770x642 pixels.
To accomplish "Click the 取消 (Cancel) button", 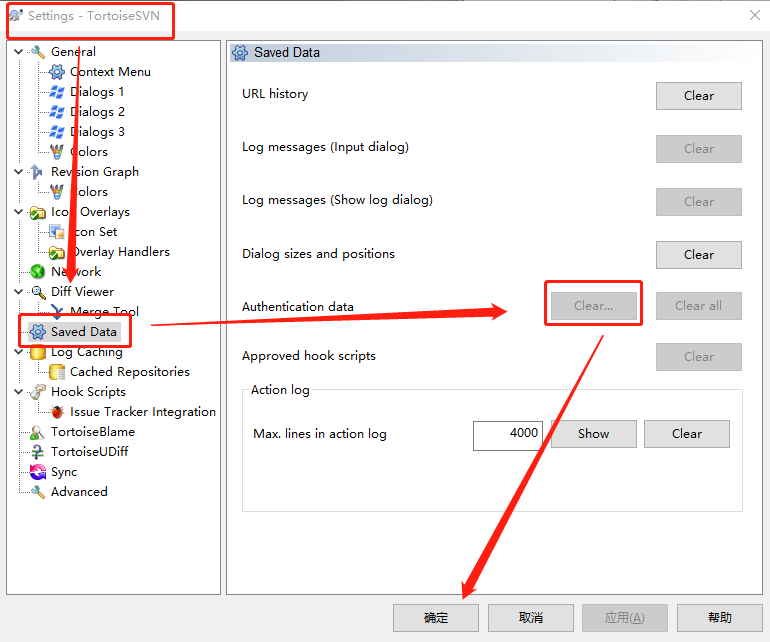I will [x=530, y=618].
